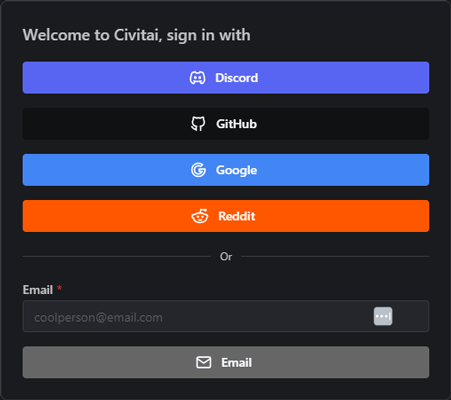Image resolution: width=451 pixels, height=400 pixels.
Task: Sign in with the purple Discord button
Action: click(226, 78)
